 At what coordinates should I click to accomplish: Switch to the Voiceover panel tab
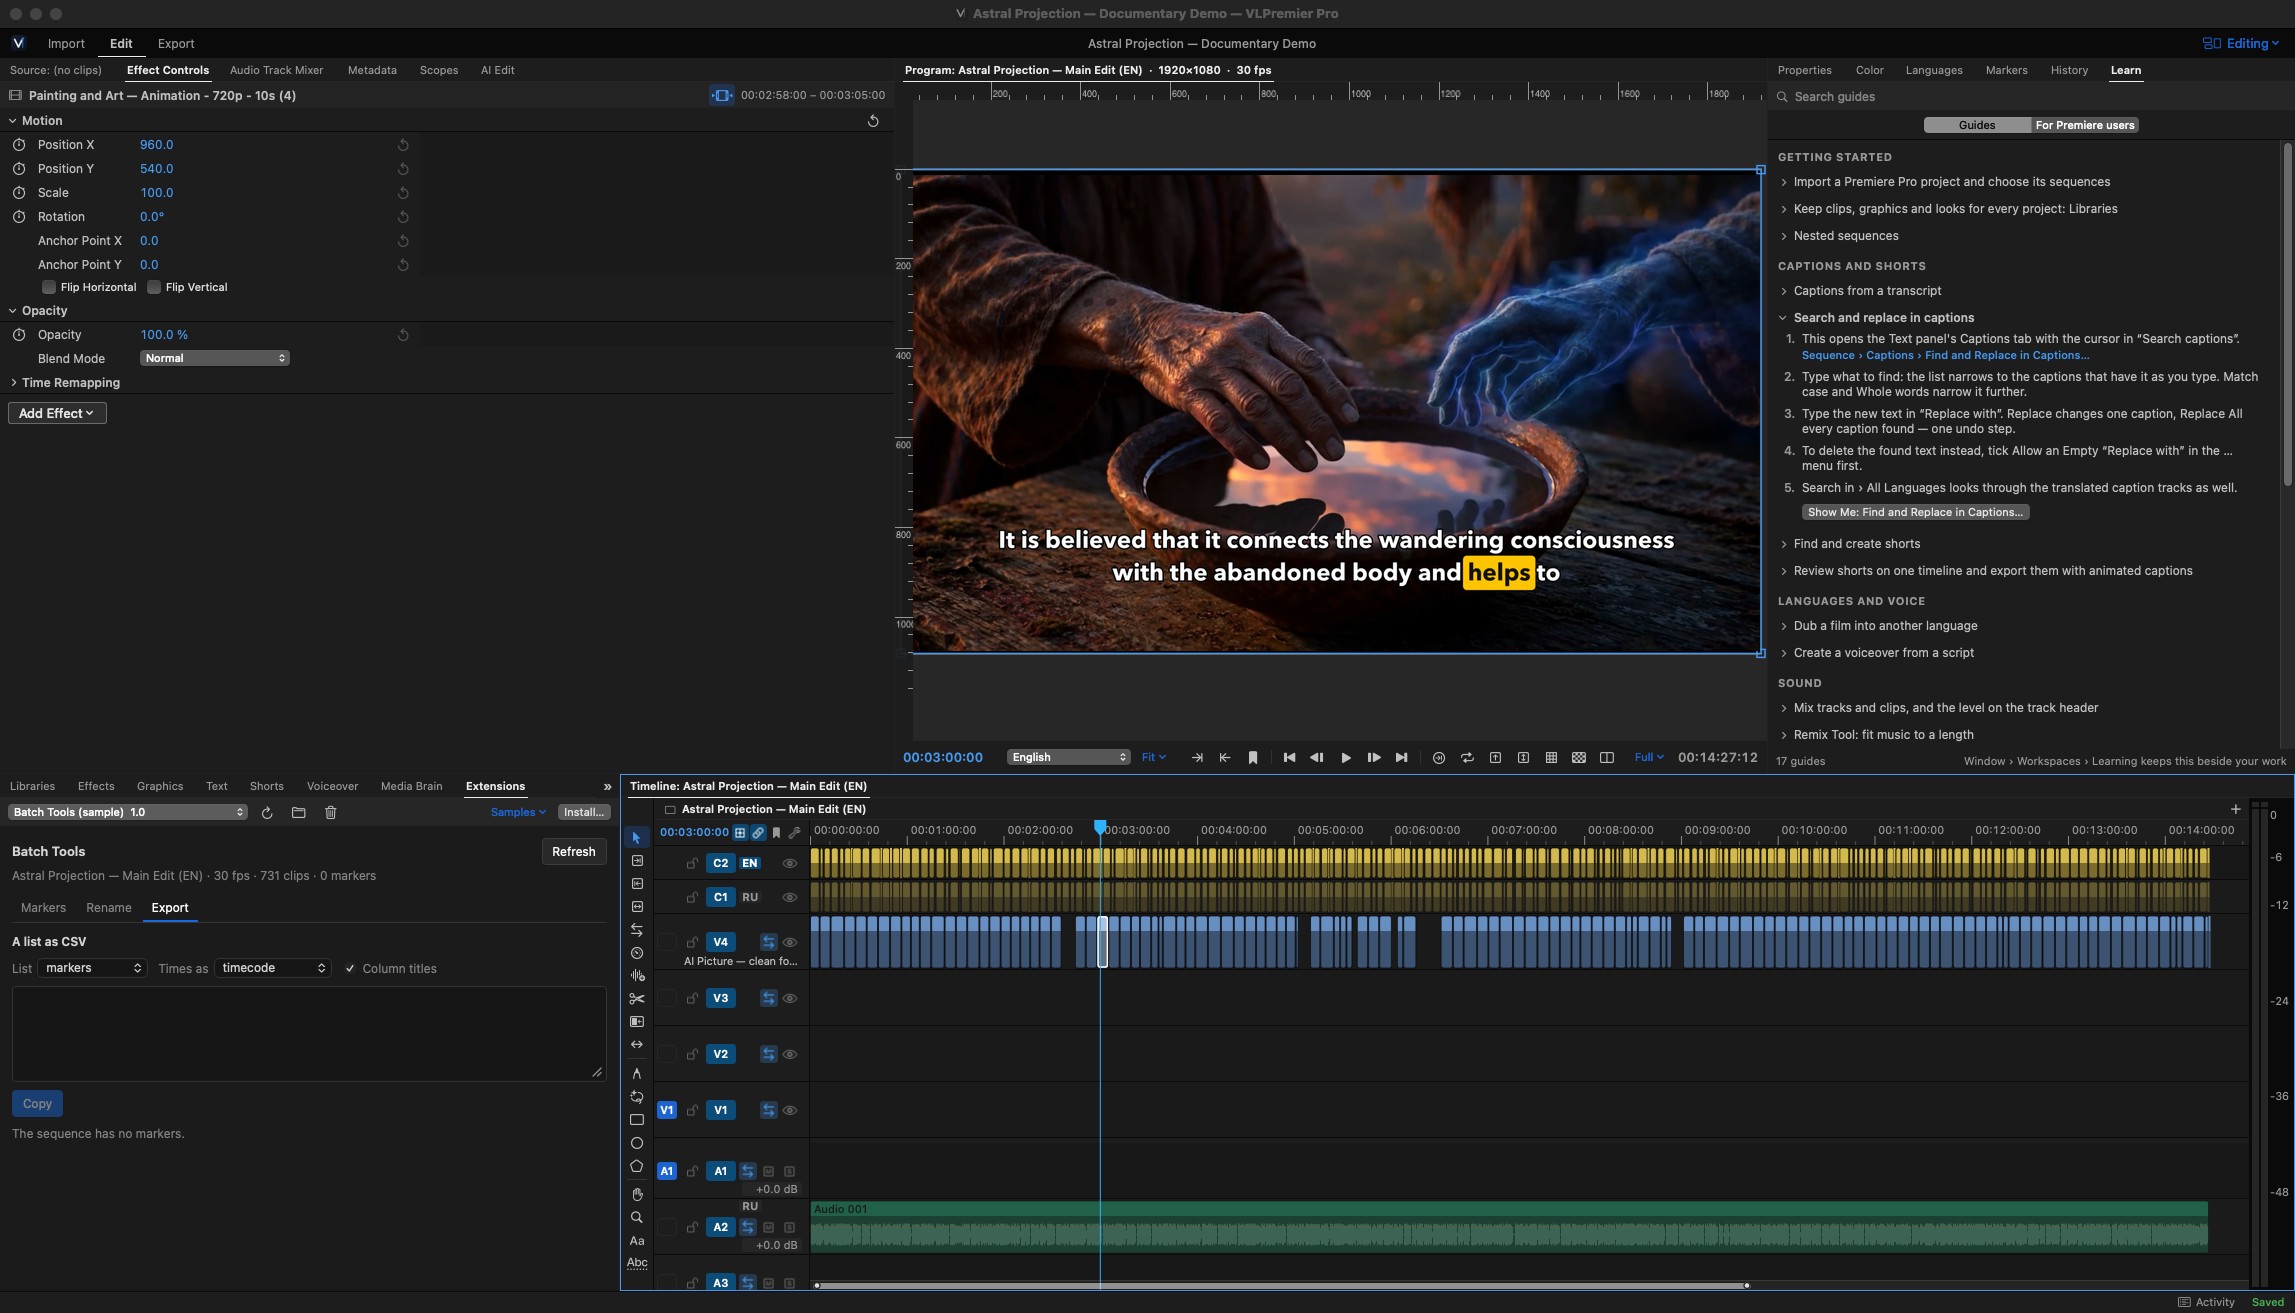(332, 786)
